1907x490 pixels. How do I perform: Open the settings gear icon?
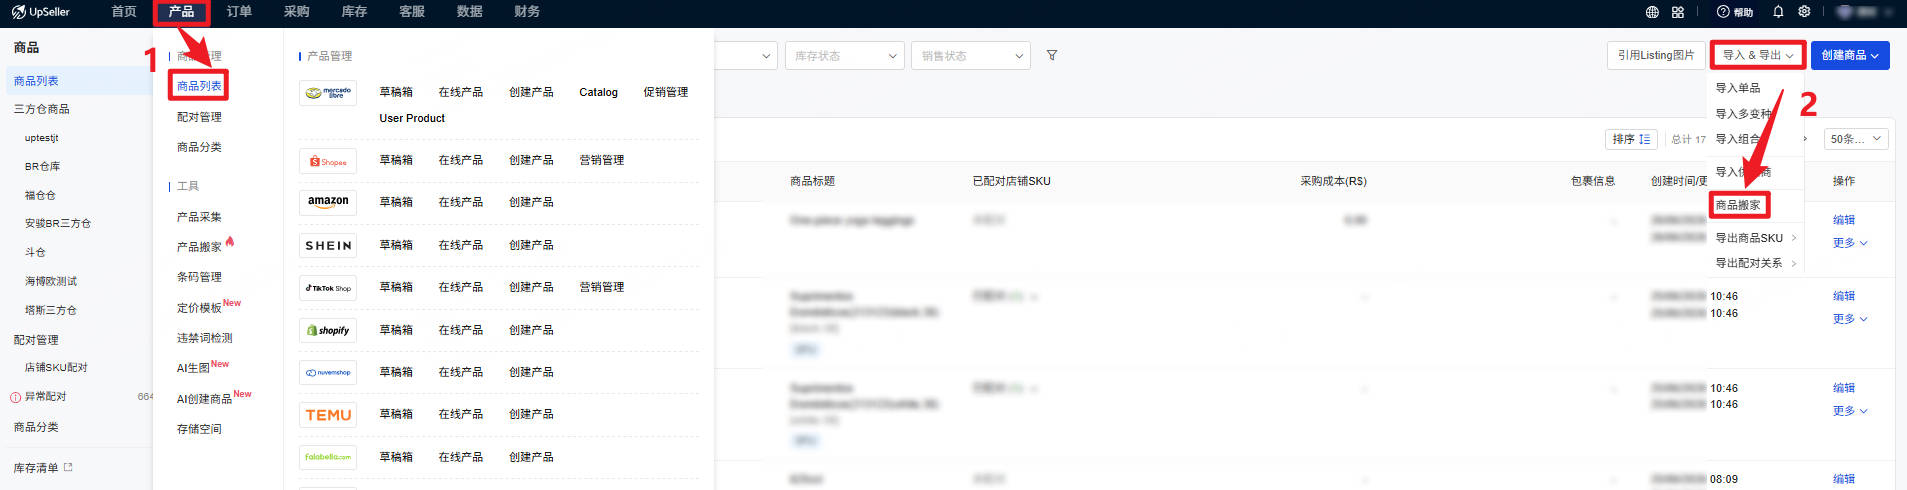click(1804, 12)
